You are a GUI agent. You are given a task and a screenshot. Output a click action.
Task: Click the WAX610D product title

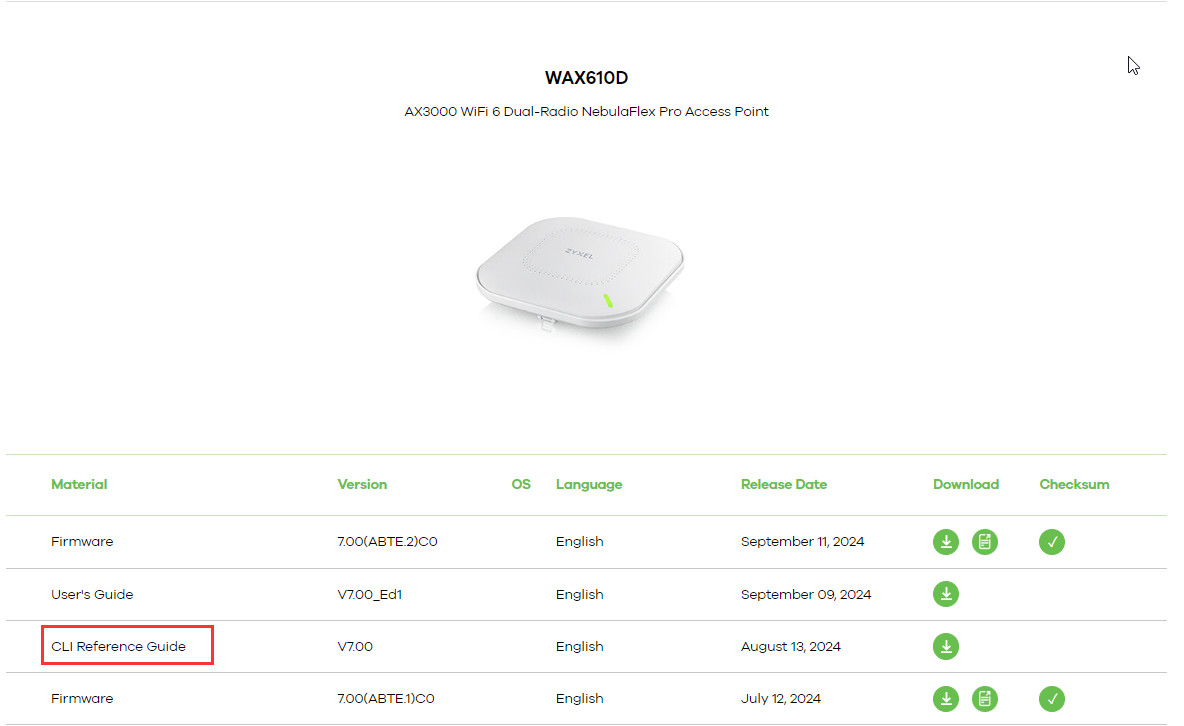click(588, 77)
